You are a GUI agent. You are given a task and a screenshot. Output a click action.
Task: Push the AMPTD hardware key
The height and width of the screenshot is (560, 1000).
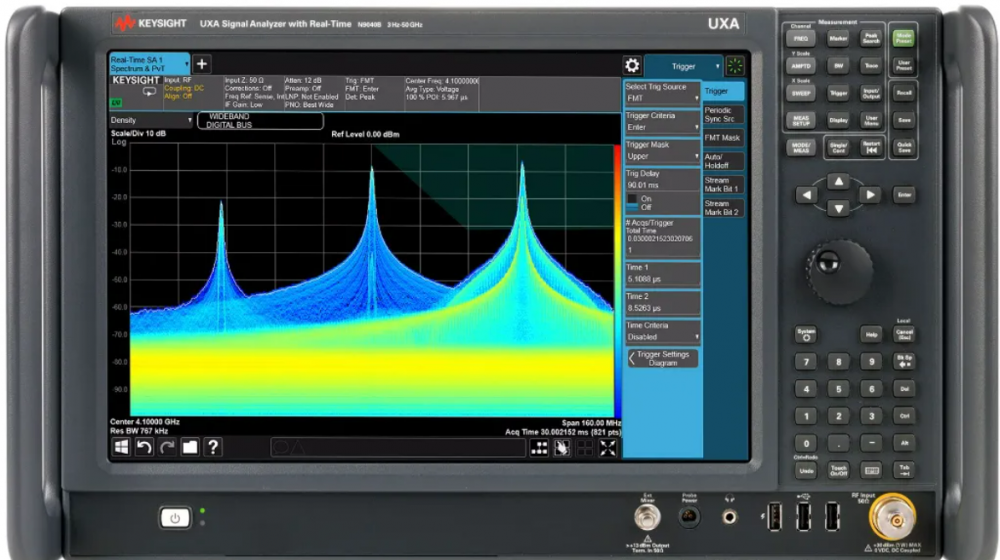pyautogui.click(x=801, y=66)
